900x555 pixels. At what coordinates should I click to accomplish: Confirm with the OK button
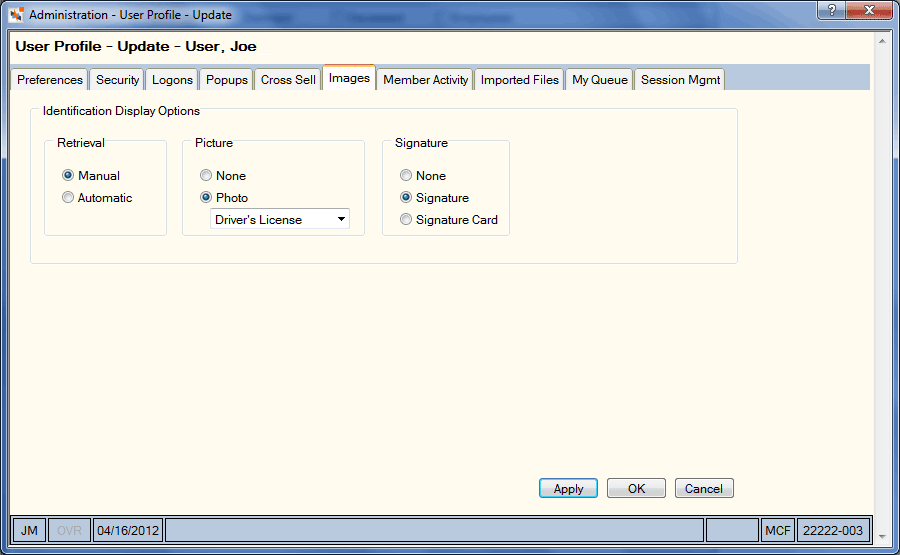(636, 488)
